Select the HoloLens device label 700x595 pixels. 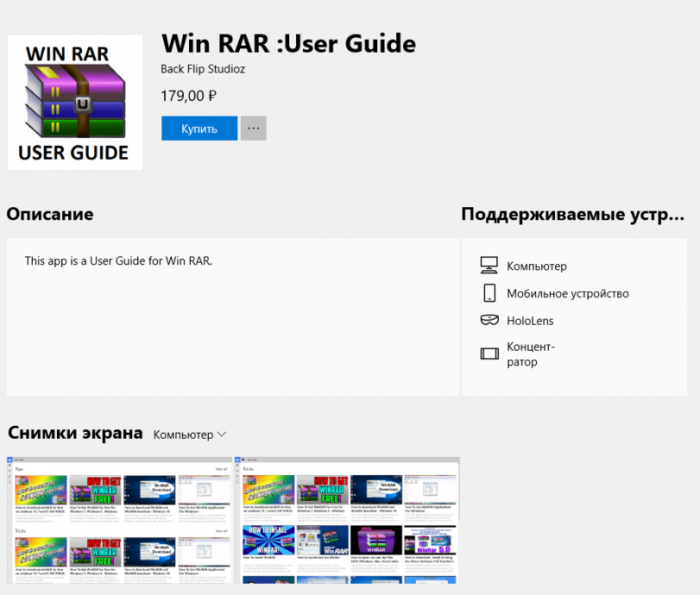pos(530,321)
